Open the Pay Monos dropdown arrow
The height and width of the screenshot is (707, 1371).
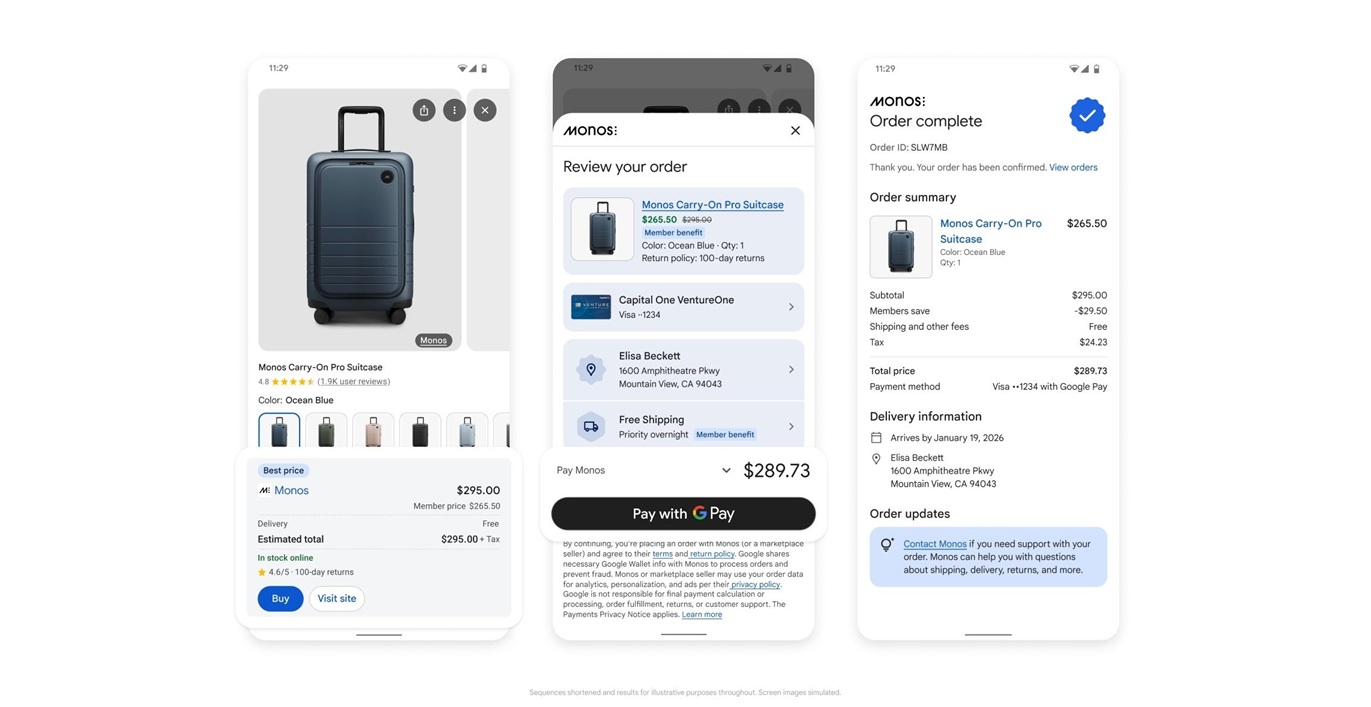click(726, 470)
